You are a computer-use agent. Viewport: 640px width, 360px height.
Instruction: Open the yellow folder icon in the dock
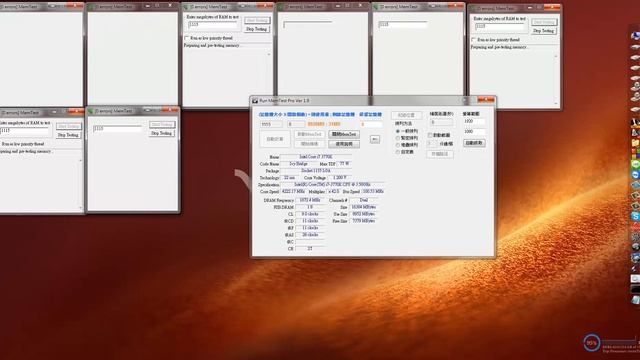[x=635, y=143]
